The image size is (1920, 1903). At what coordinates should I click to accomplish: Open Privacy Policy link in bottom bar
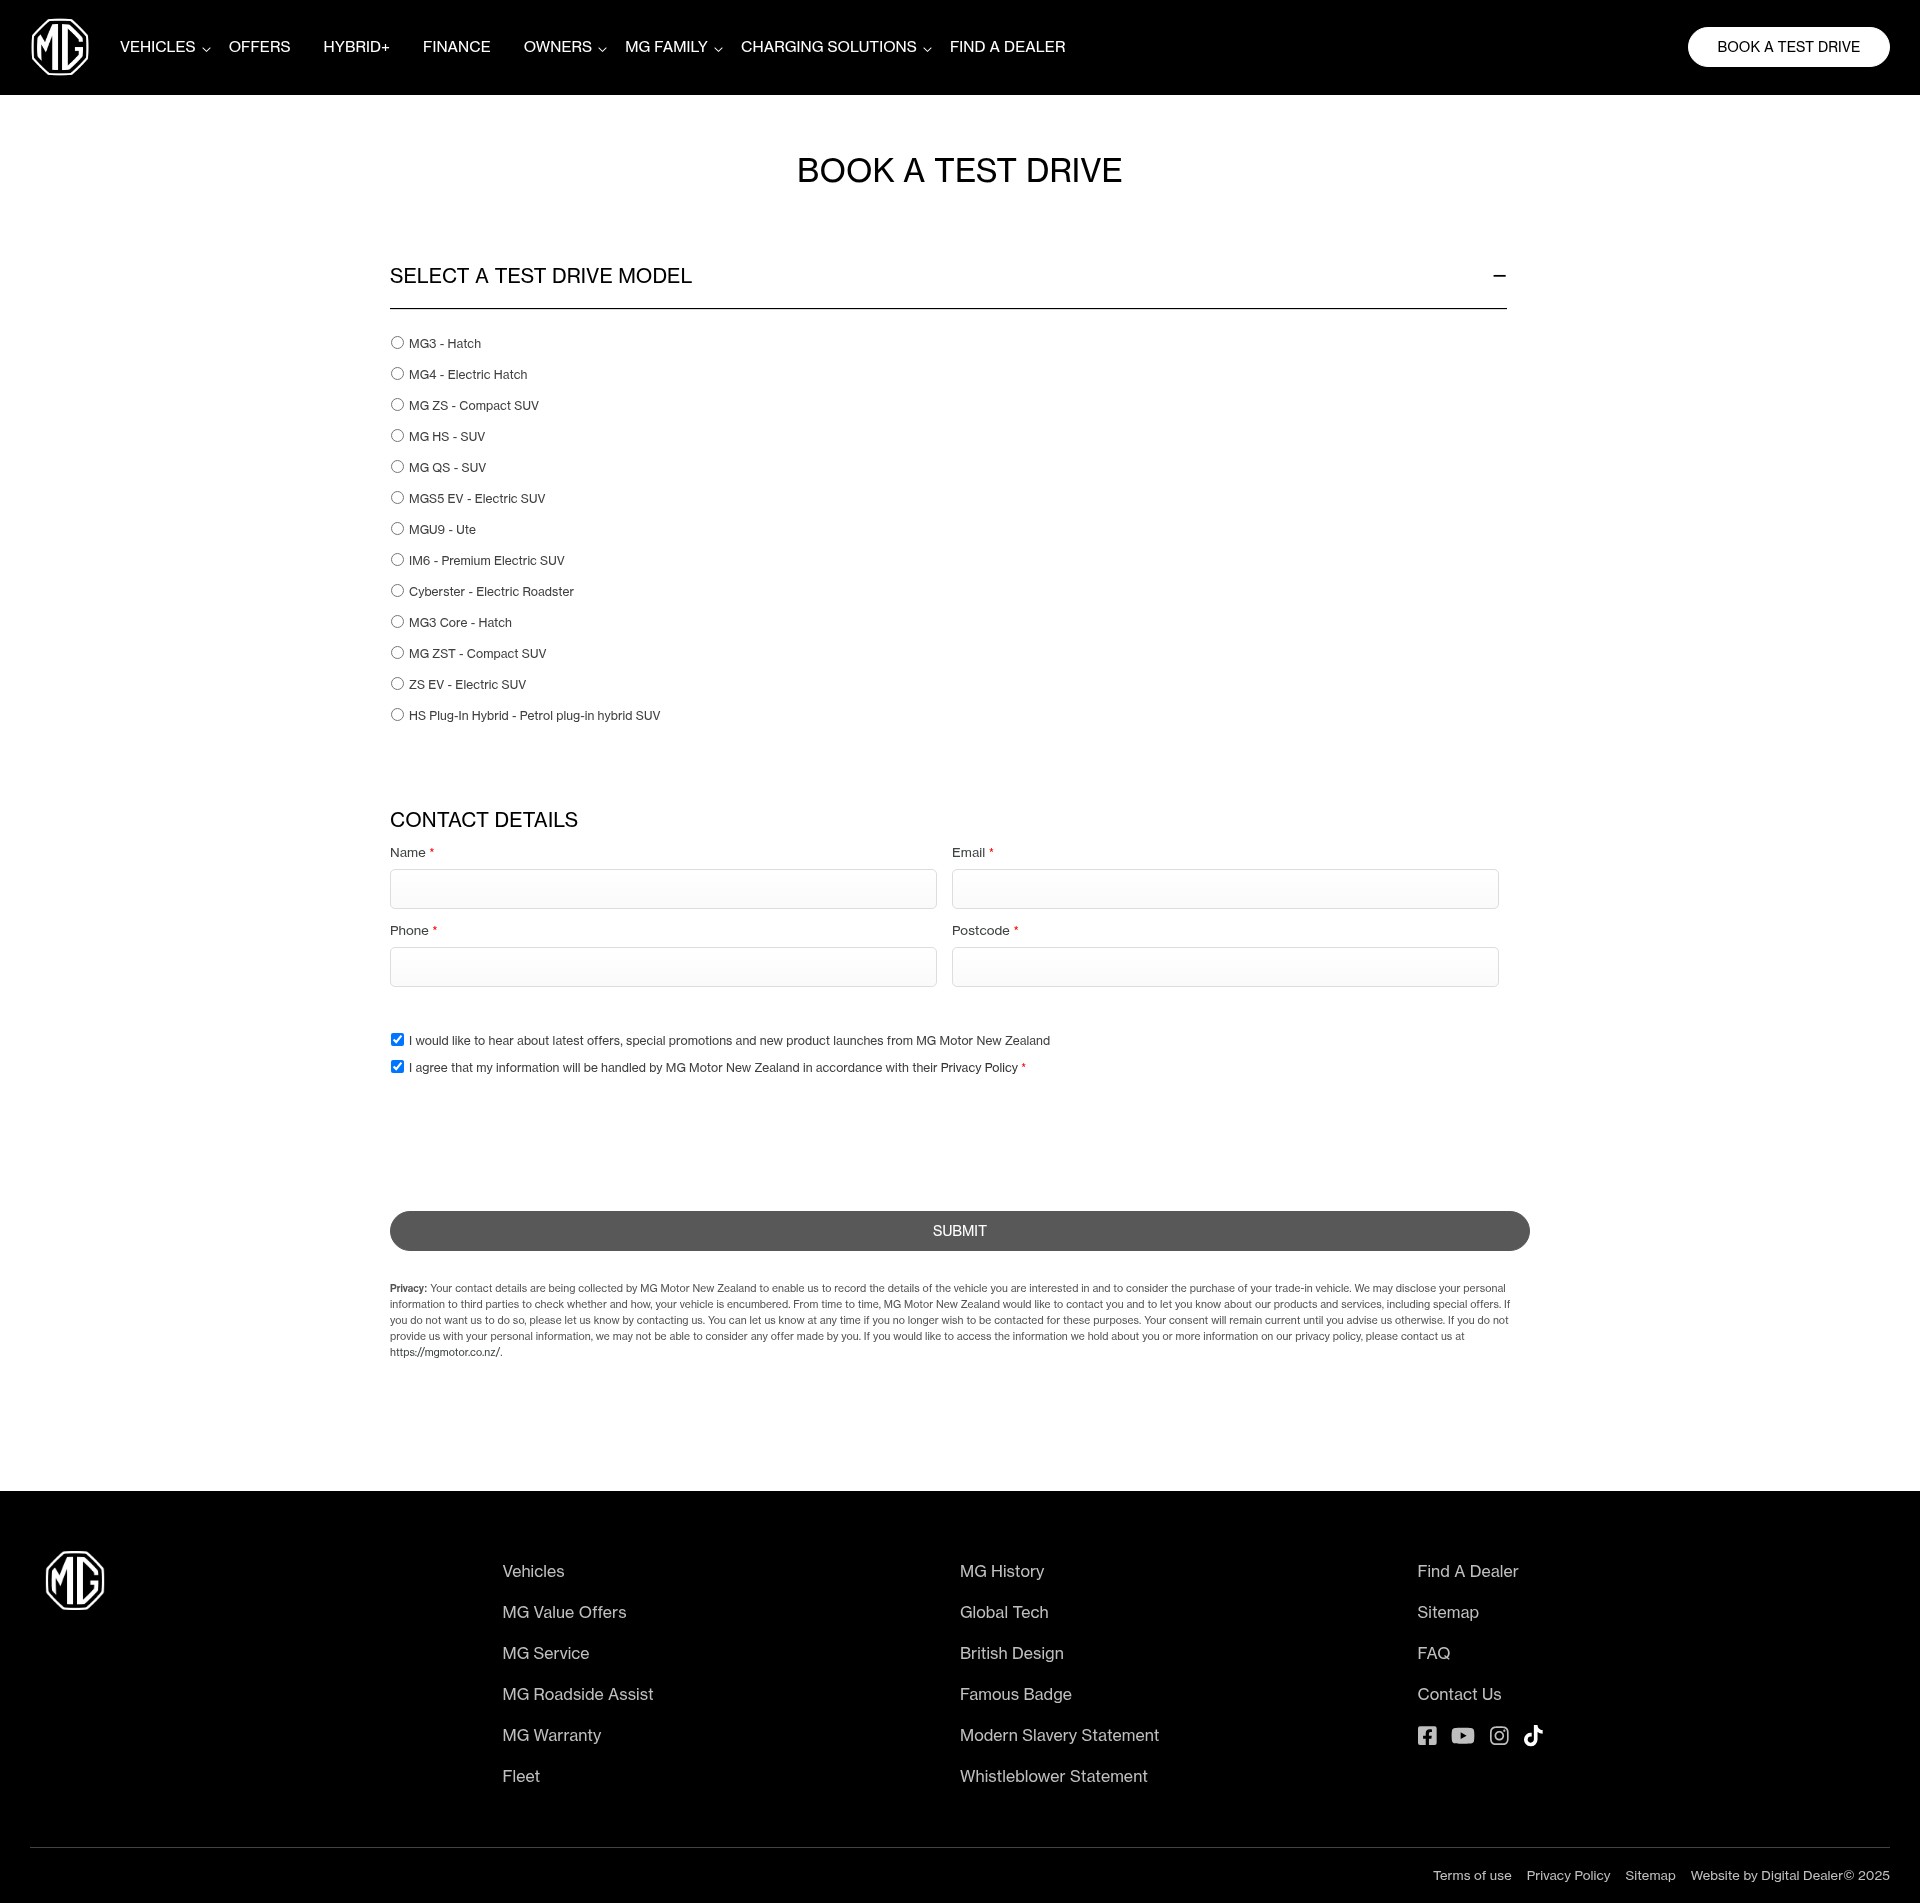click(1568, 1876)
